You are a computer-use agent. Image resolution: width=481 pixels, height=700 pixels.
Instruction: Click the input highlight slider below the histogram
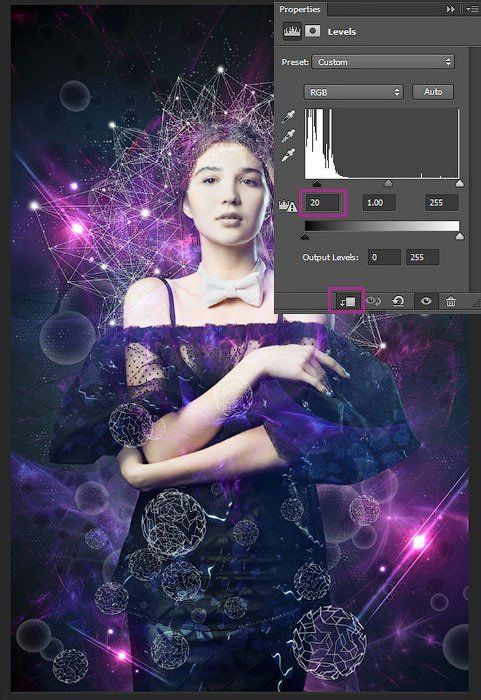460,183
